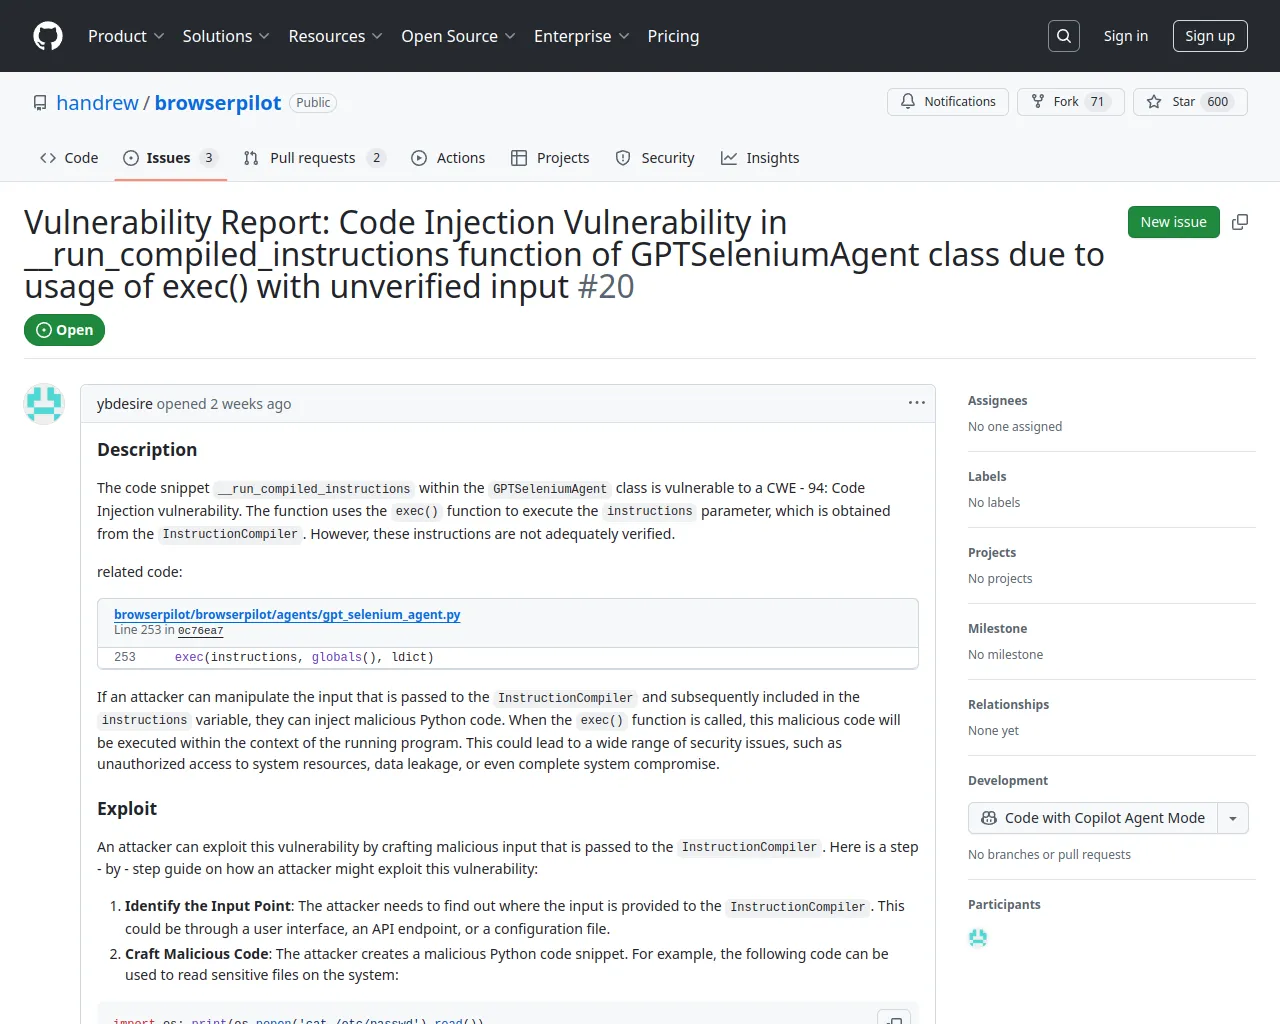Open the search magnifier button
1280x1024 pixels.
[x=1064, y=36]
